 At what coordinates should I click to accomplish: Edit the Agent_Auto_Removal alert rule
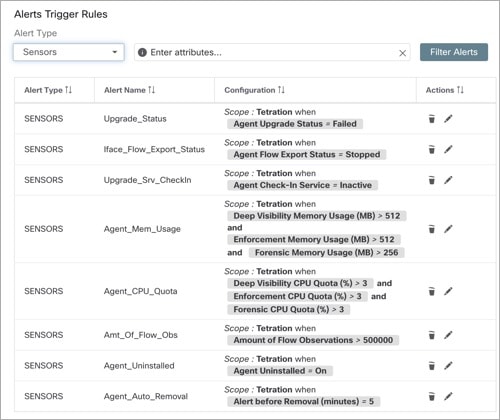[x=448, y=396]
